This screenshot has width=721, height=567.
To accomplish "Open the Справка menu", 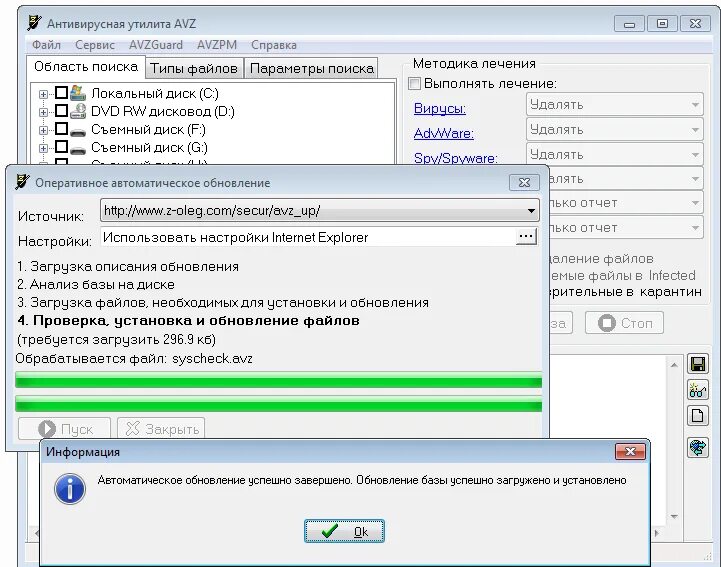I will (274, 45).
